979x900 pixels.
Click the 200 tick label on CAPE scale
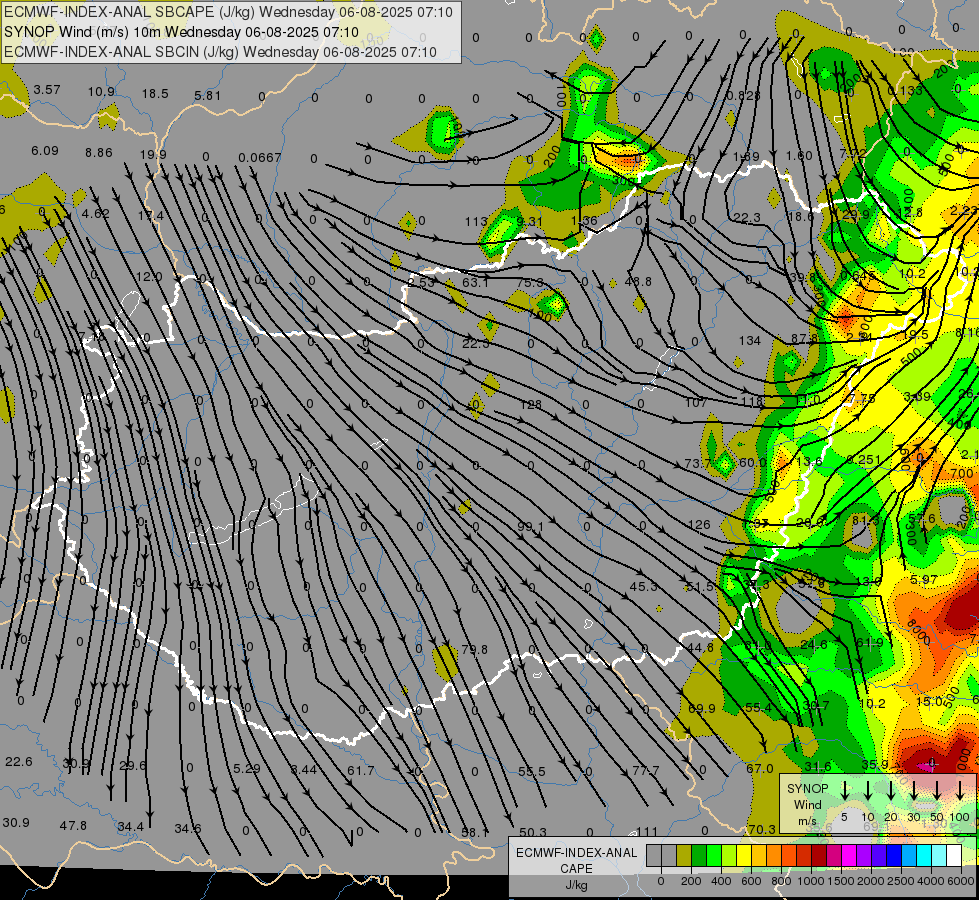pyautogui.click(x=691, y=881)
